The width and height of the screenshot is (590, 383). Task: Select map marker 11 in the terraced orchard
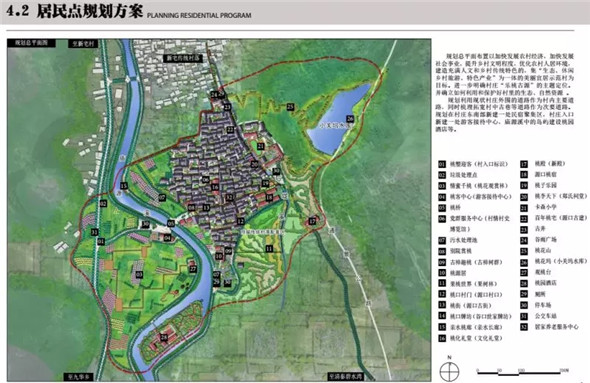point(269,249)
